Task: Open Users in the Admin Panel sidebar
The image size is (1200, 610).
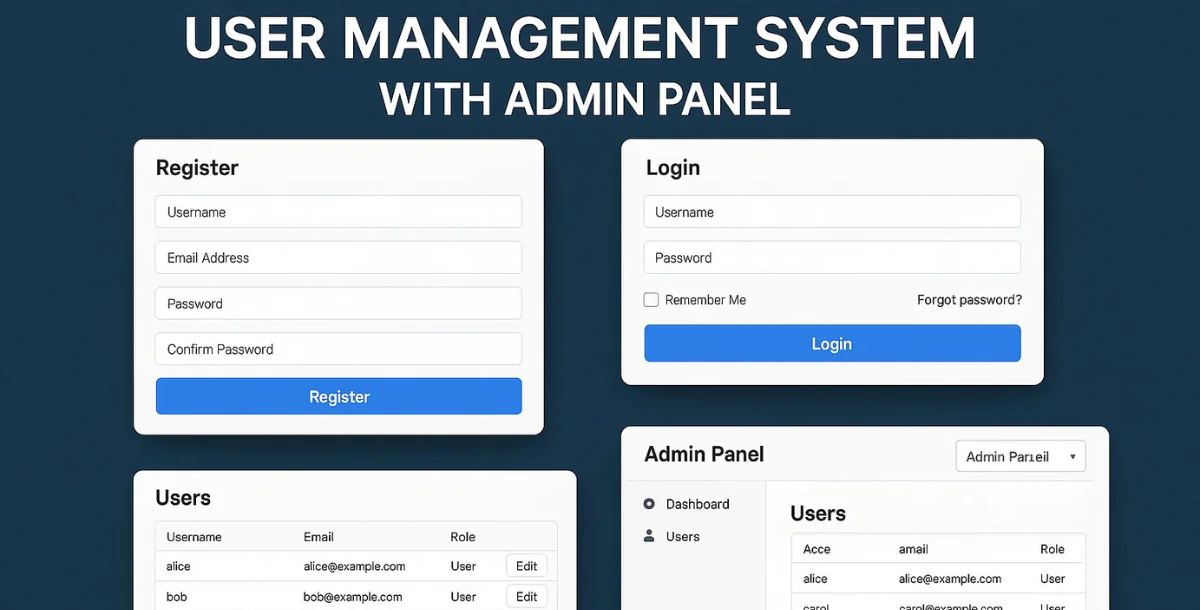Action: click(683, 537)
